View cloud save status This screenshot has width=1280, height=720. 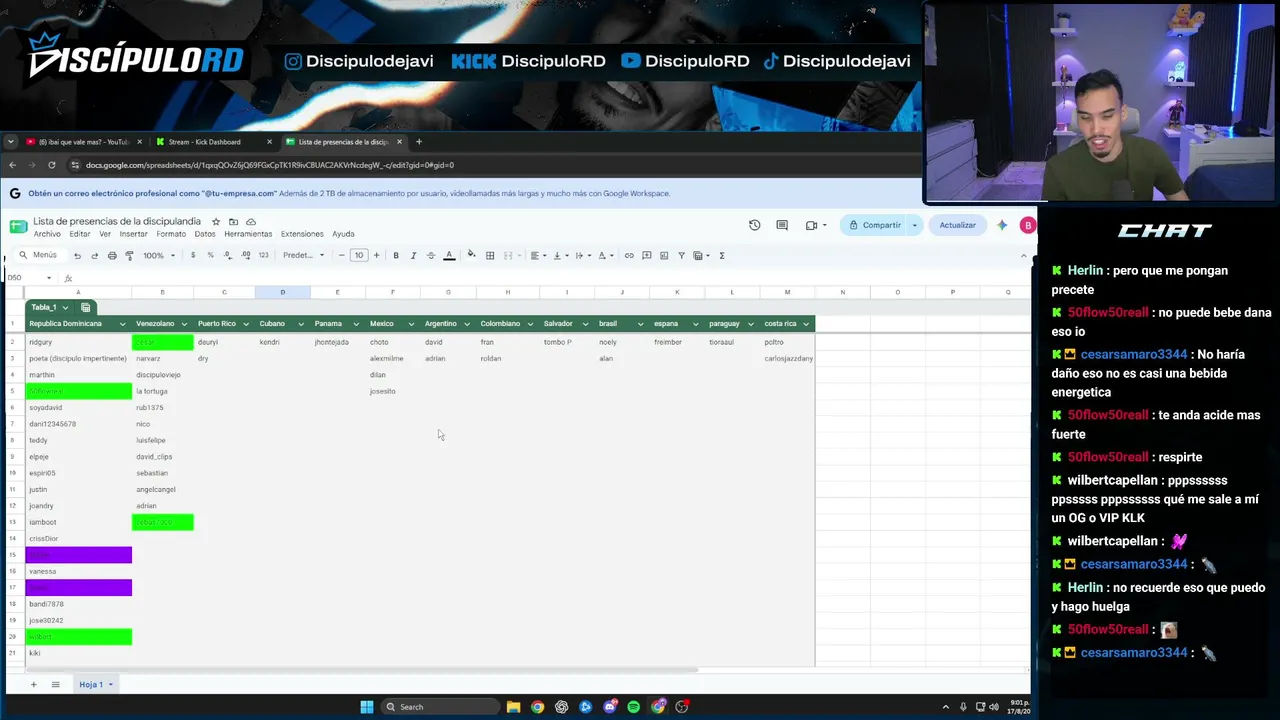[x=251, y=222]
